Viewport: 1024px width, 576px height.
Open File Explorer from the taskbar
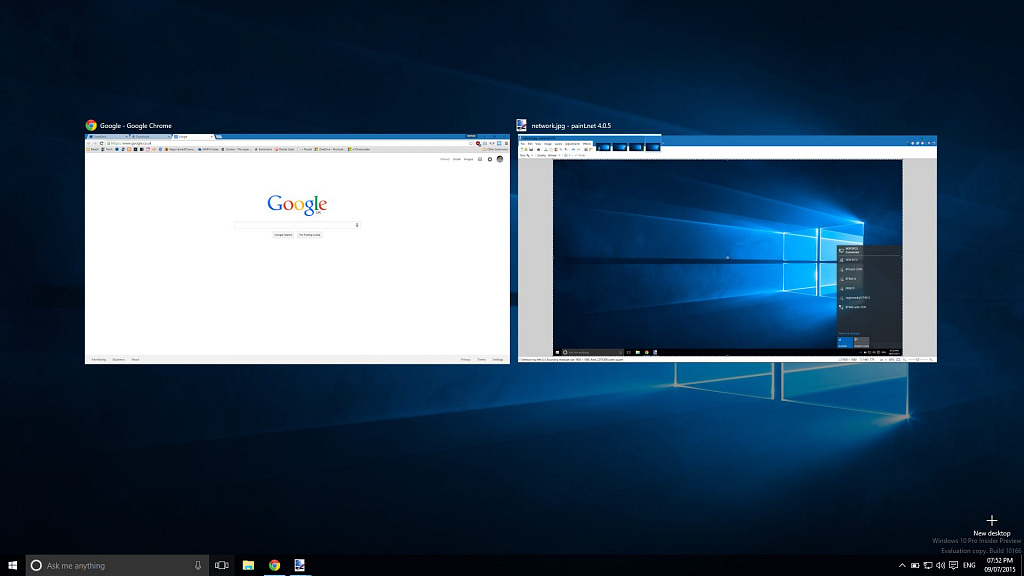(x=248, y=566)
